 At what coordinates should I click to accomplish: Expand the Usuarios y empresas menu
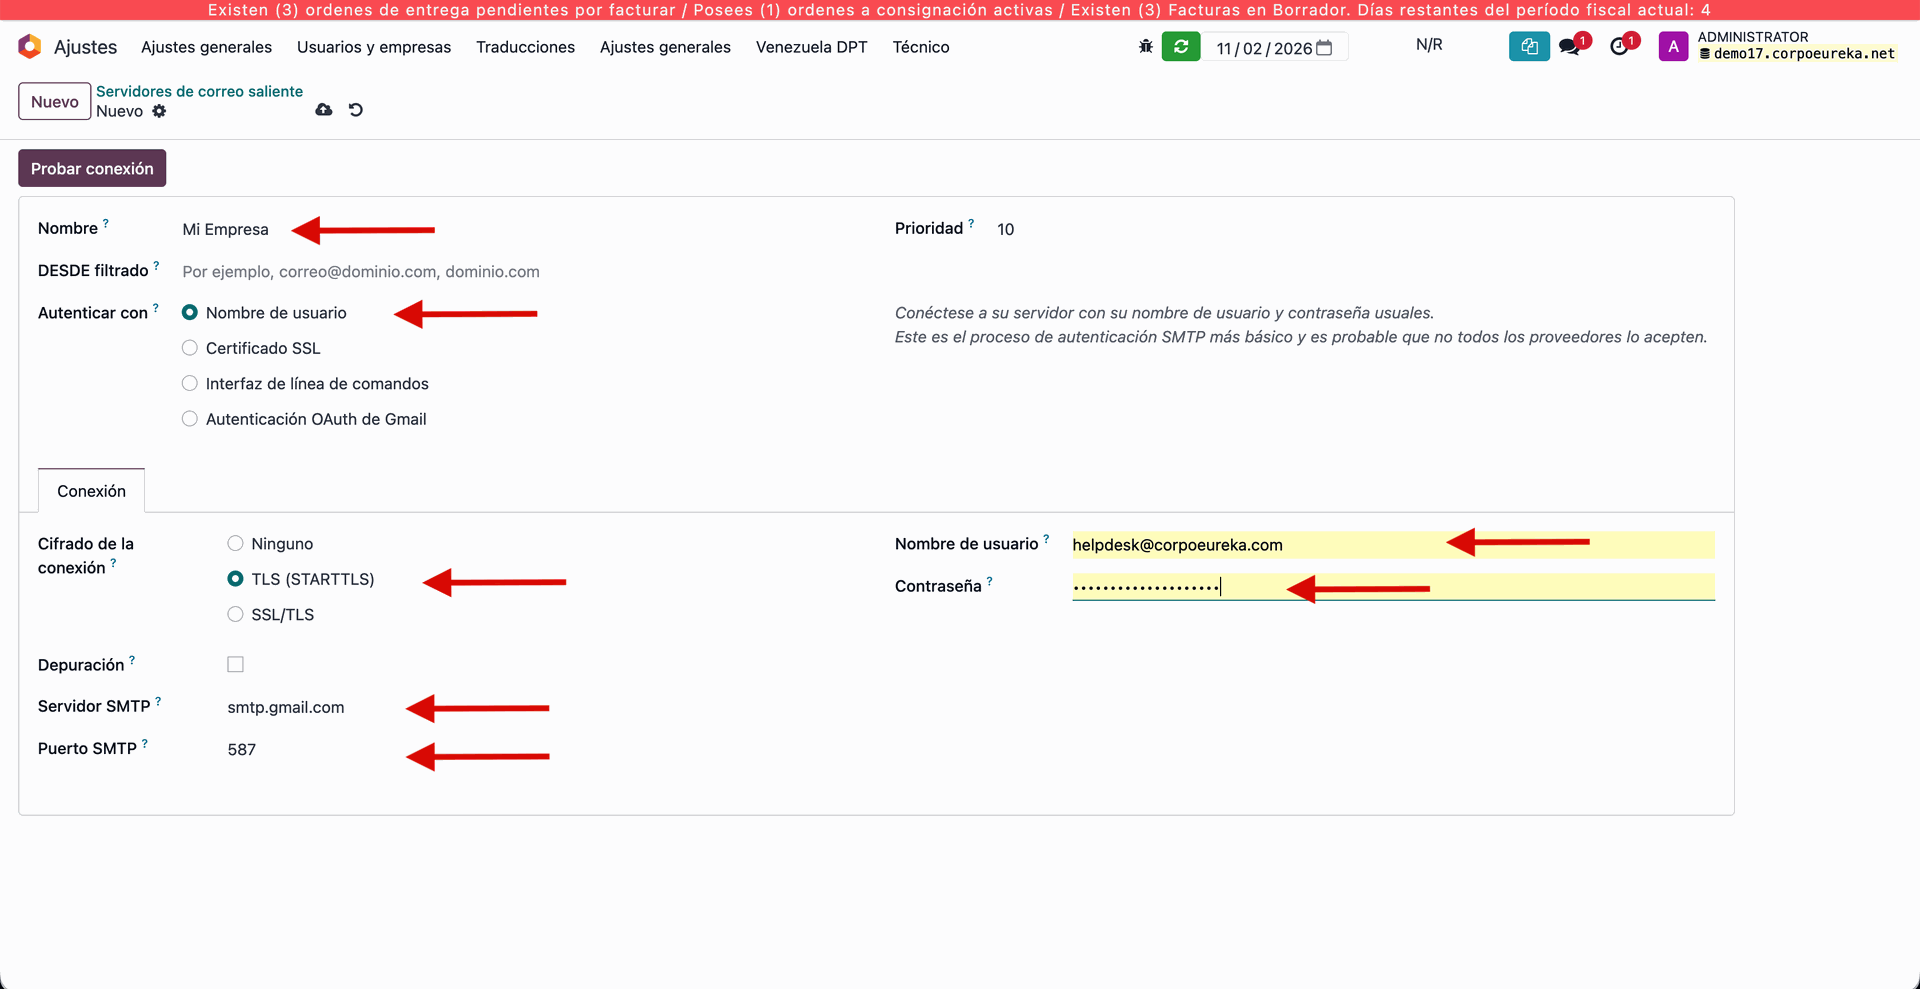click(x=373, y=47)
